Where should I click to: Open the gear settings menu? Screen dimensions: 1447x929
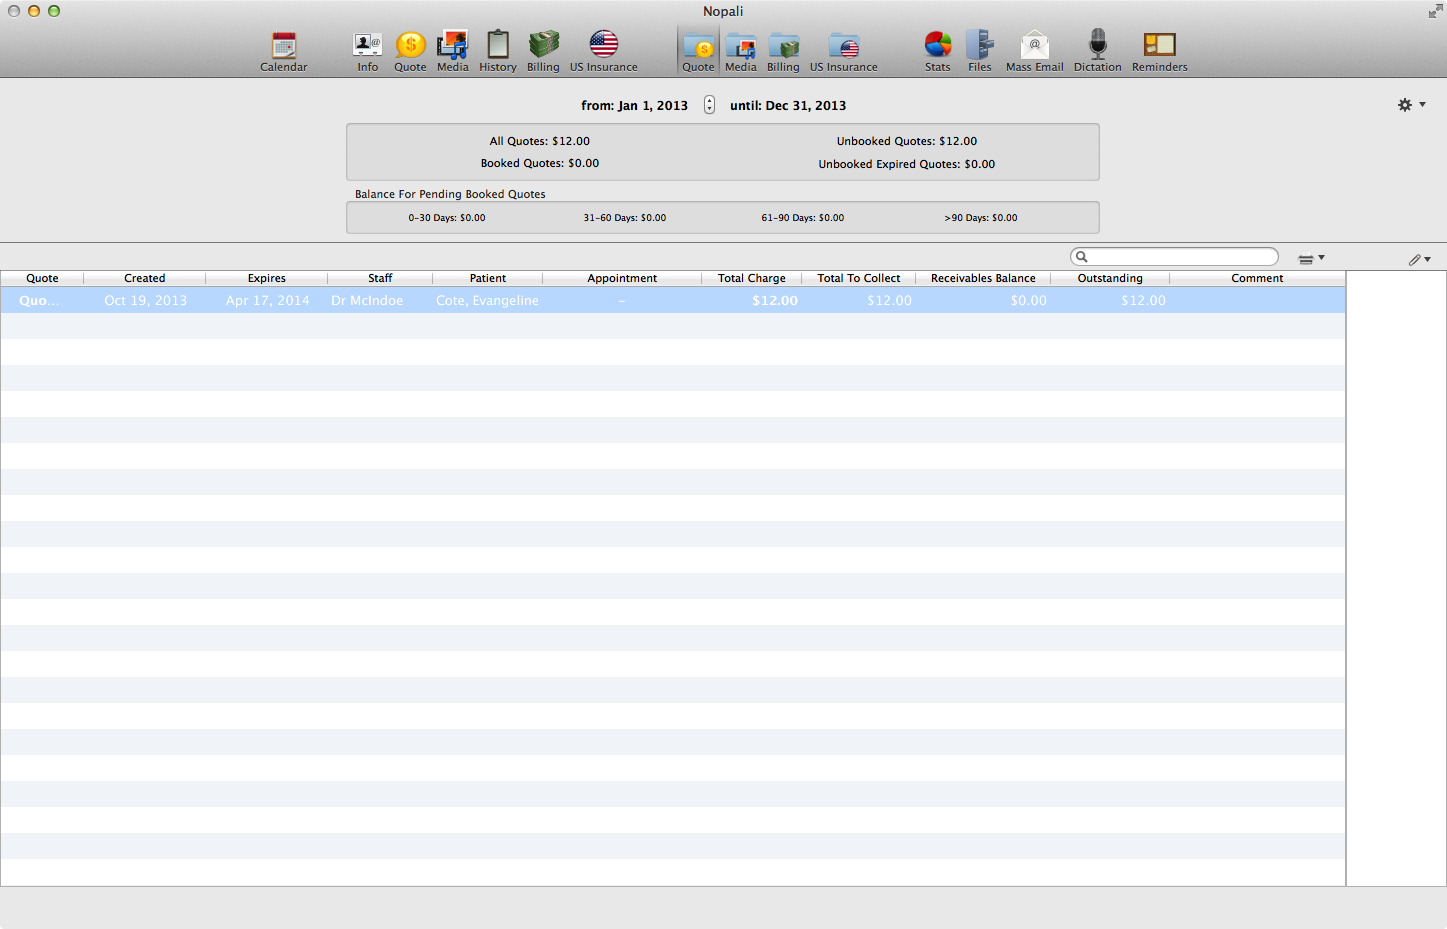[x=1411, y=105]
